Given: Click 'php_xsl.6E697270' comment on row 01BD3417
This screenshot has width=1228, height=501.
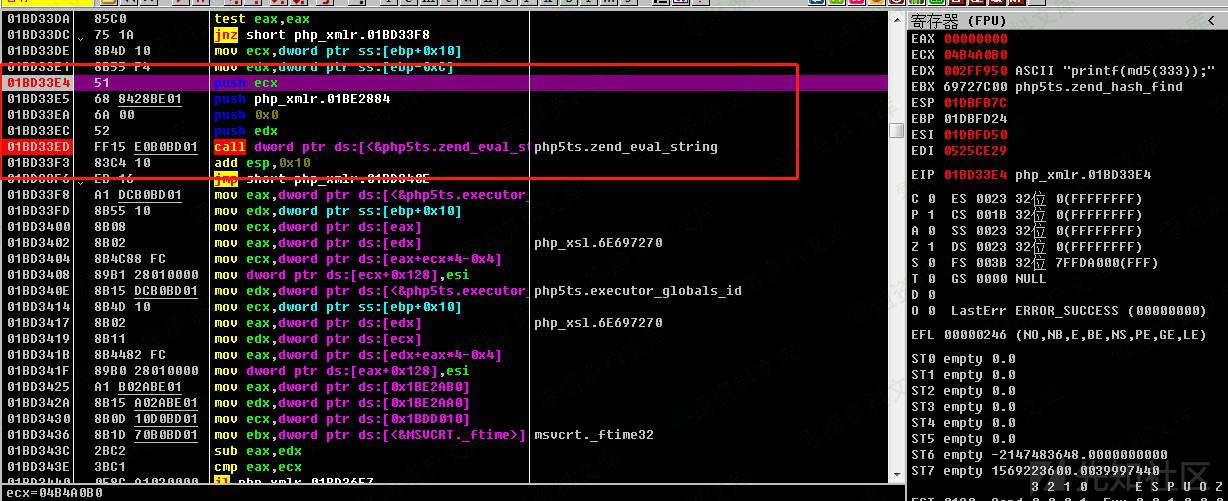Looking at the screenshot, I should coord(598,323).
